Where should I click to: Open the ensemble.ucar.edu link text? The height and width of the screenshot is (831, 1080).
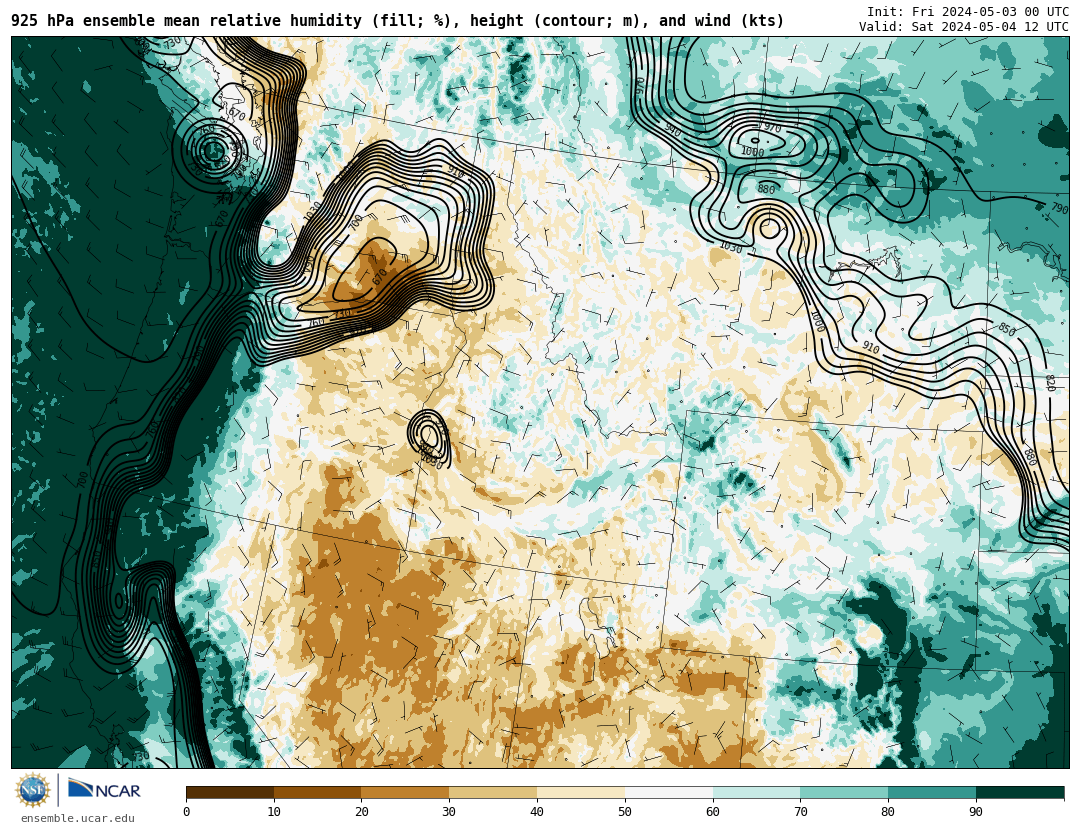coord(77,819)
